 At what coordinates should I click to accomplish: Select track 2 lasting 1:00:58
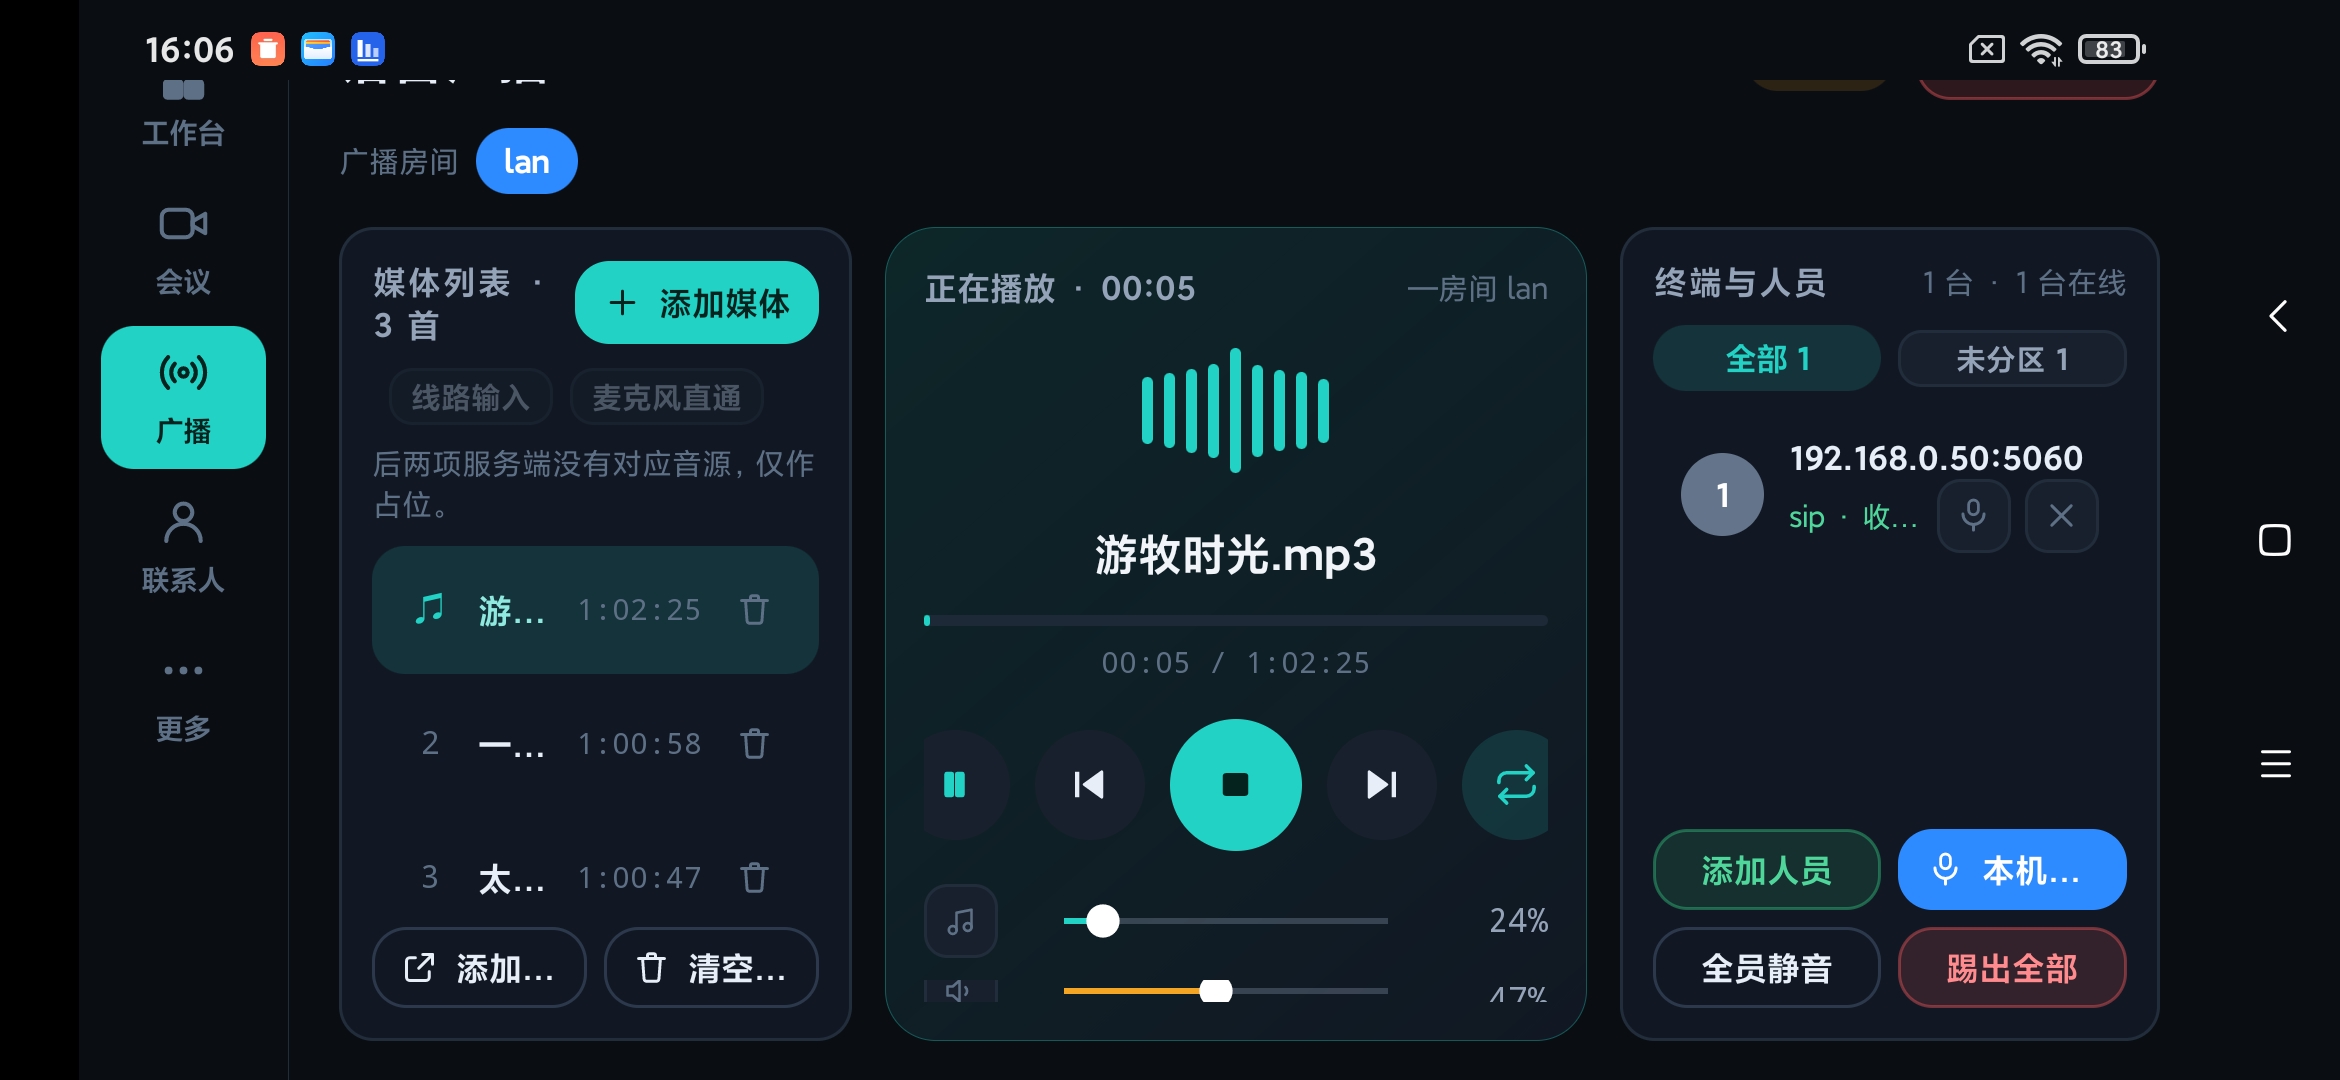click(595, 744)
